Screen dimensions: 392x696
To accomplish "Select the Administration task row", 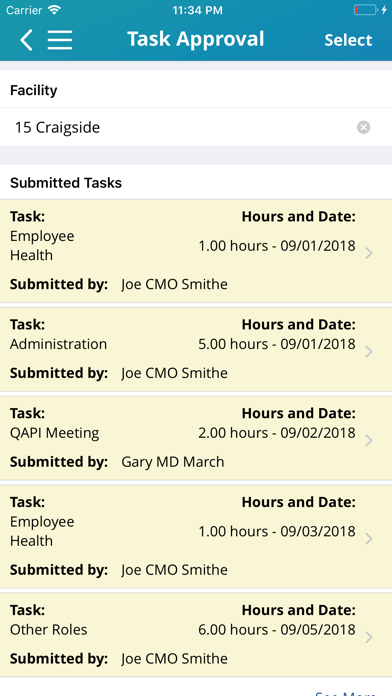I will [x=196, y=349].
